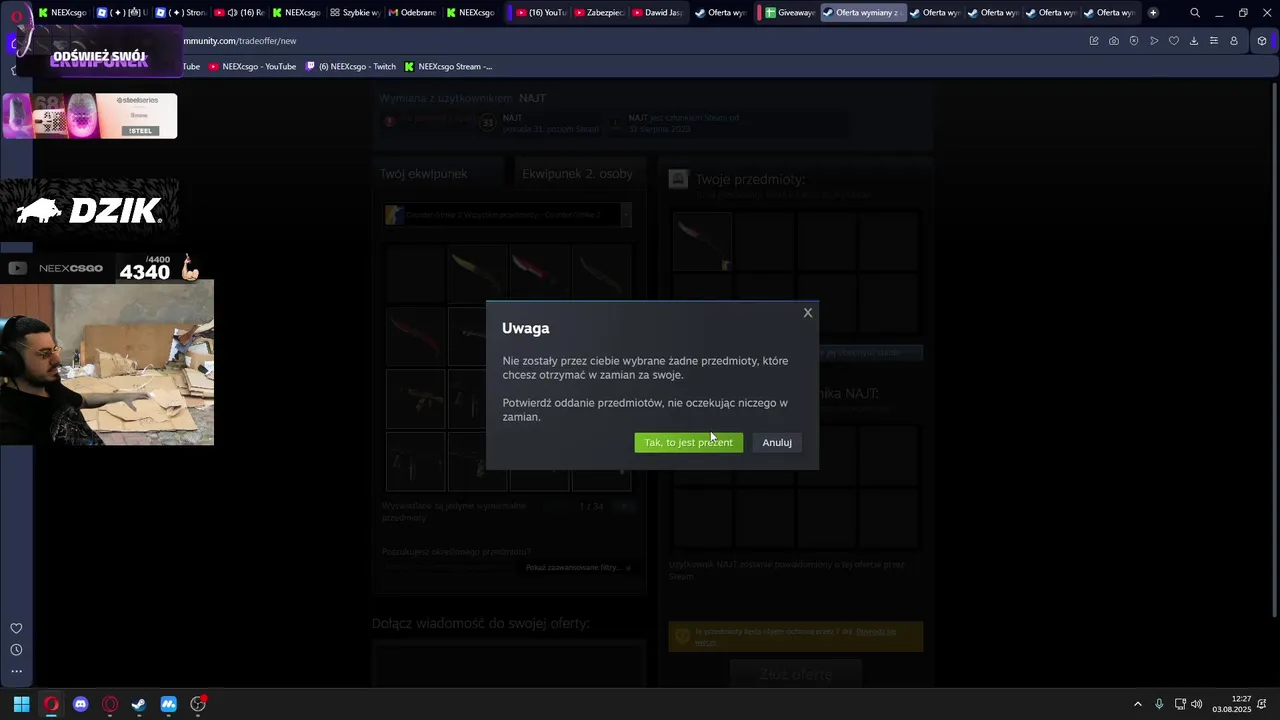Search open tabs with magnifier icon
Viewport: 1280px width, 720px height.
tap(1195, 13)
